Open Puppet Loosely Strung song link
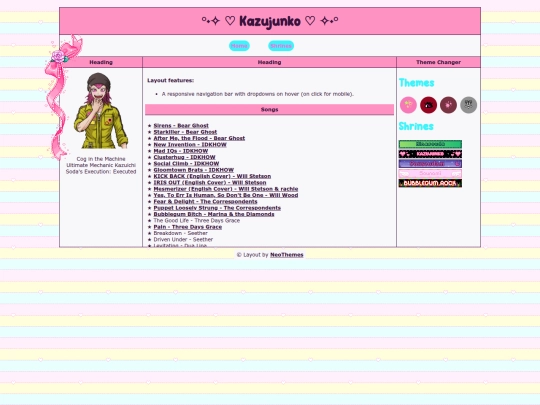The height and width of the screenshot is (405, 540). pyautogui.click(x=217, y=208)
